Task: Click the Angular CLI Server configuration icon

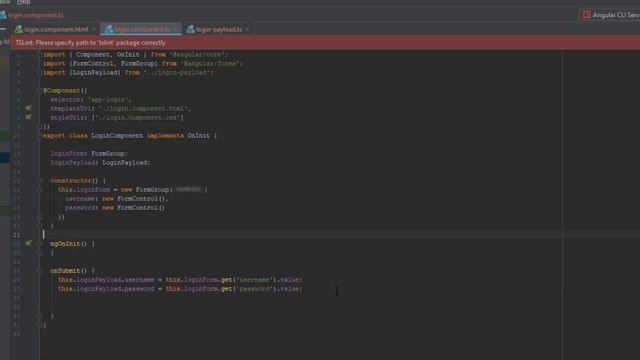Action: coord(587,15)
